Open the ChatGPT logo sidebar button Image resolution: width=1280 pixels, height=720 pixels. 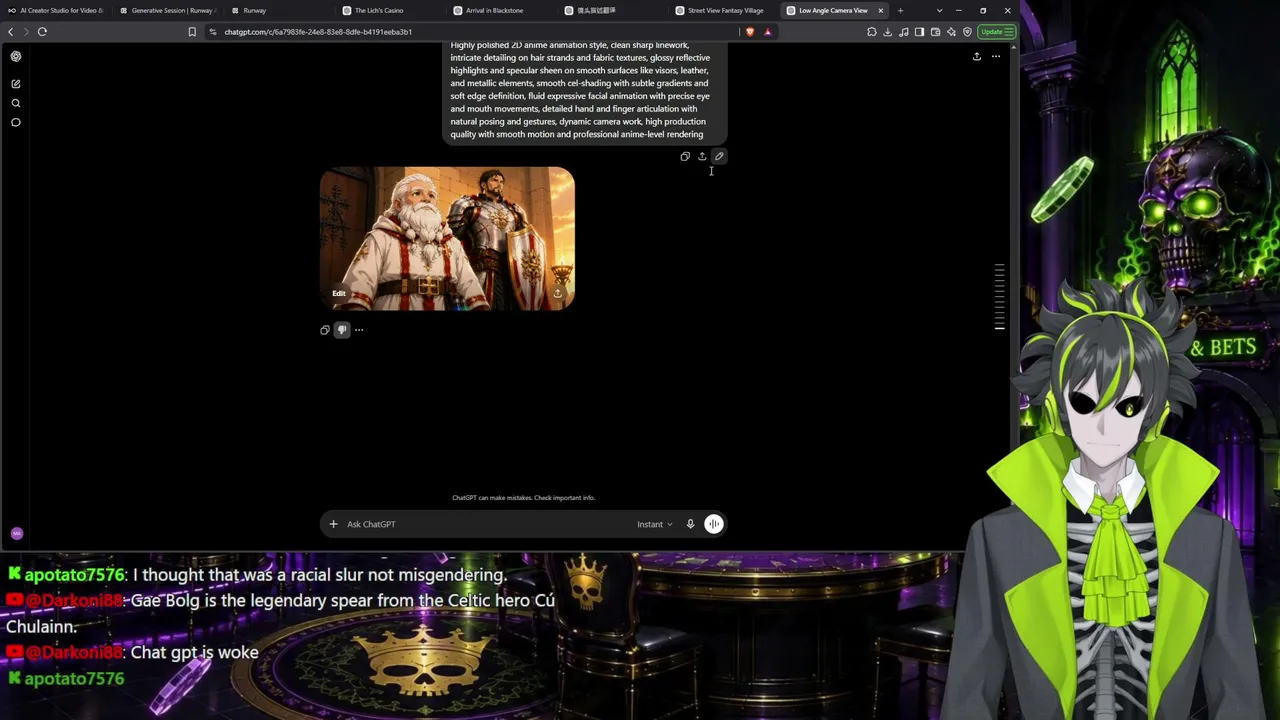tap(16, 57)
